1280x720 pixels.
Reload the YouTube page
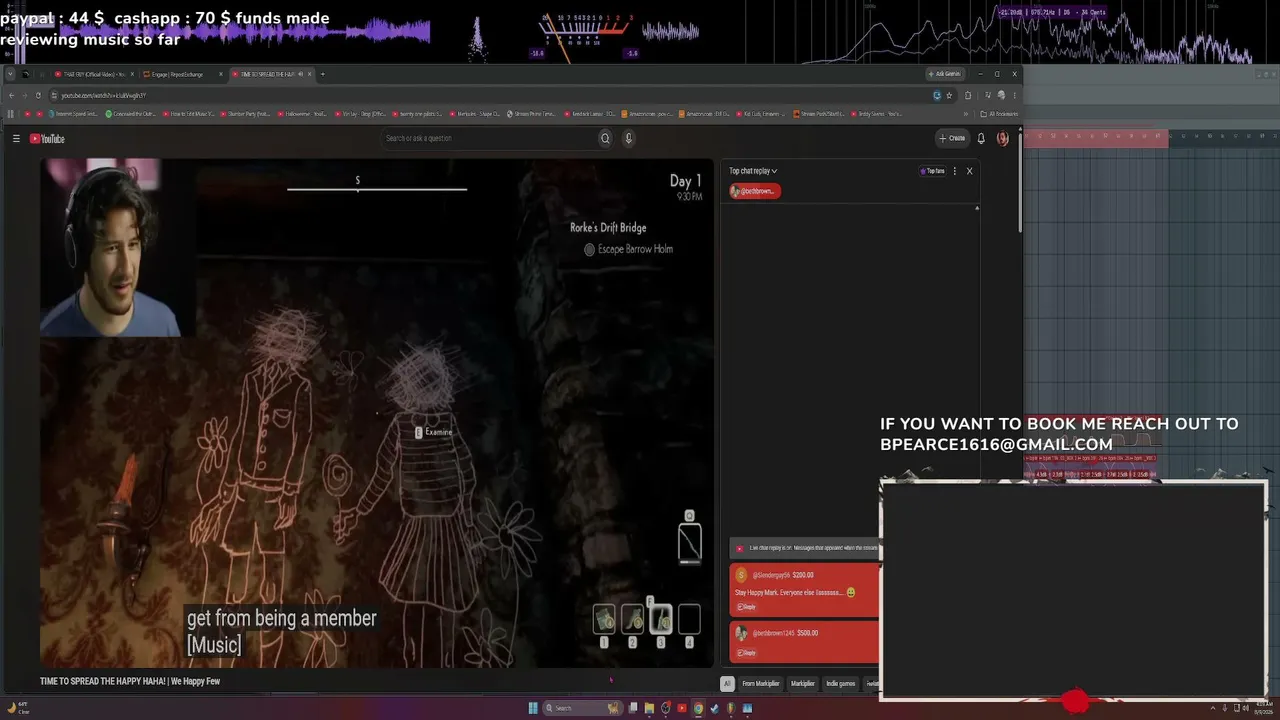coord(38,96)
